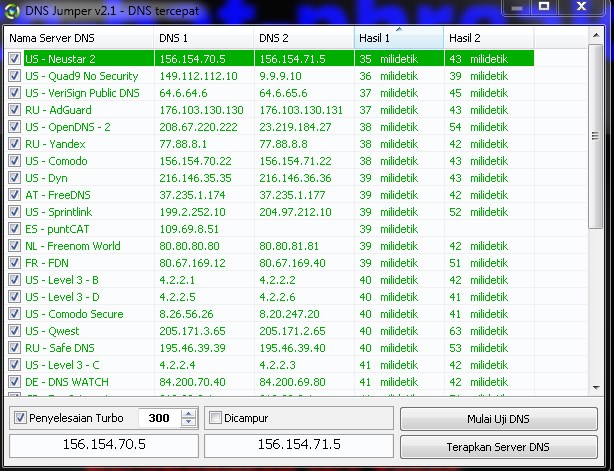
Task: Sort by DNS 1 column header
Action: [204, 38]
